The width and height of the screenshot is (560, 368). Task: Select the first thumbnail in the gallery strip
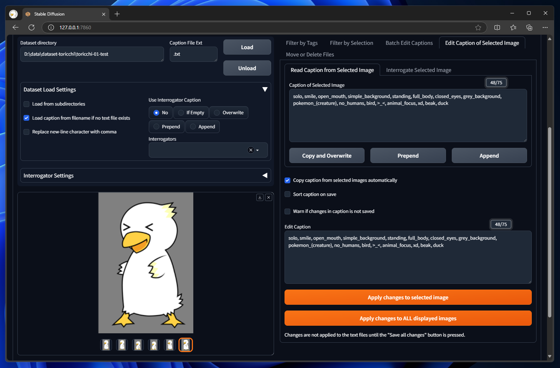[106, 345]
